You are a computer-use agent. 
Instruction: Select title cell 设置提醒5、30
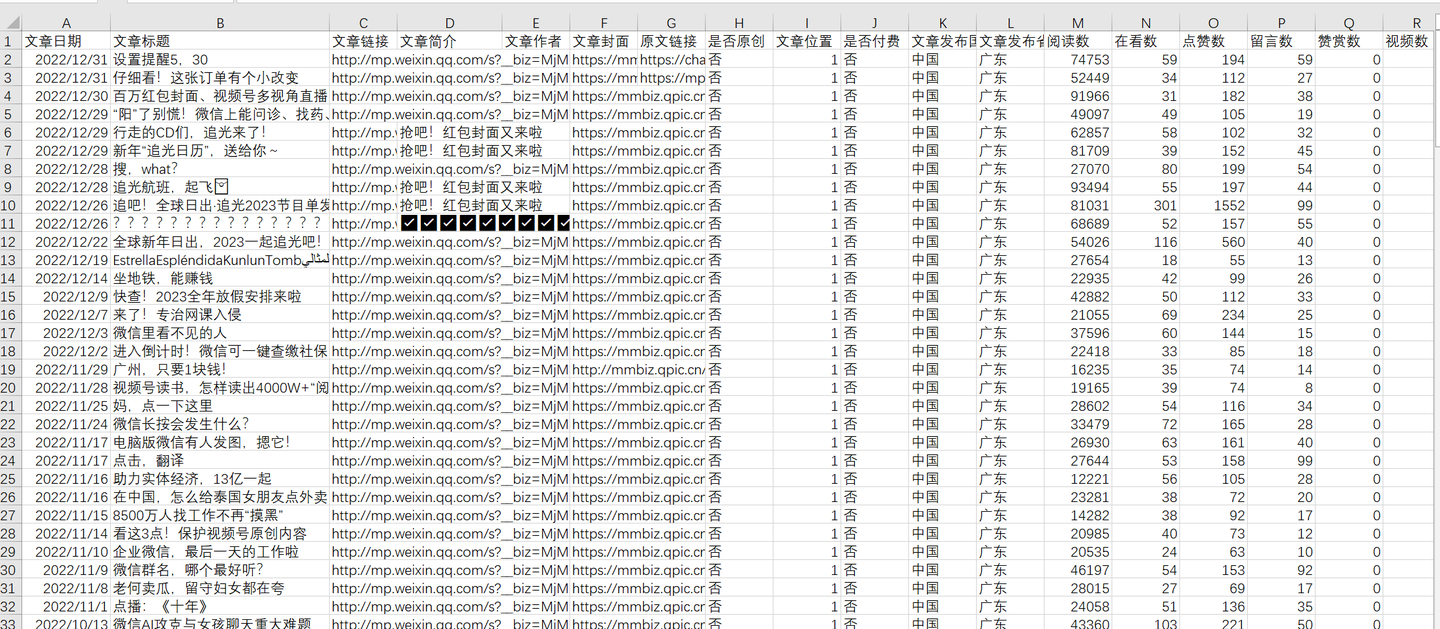[x=220, y=59]
